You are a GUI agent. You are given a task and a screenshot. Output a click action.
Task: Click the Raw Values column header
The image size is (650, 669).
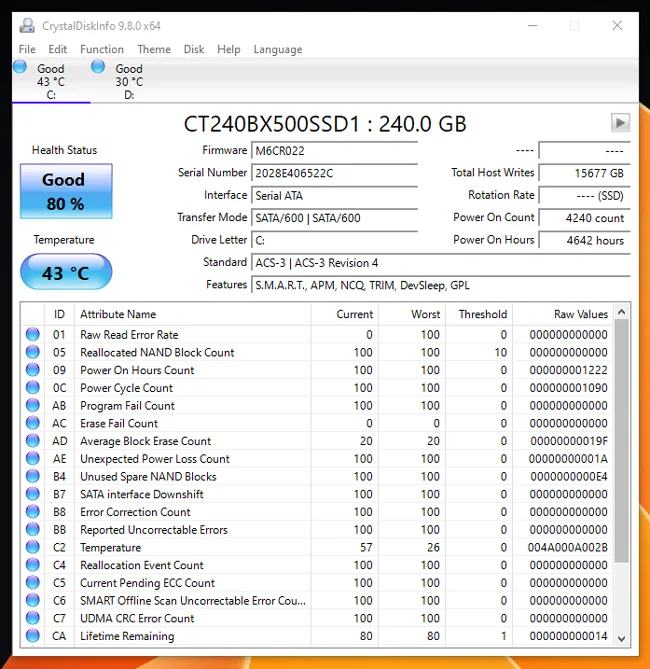[563, 314]
